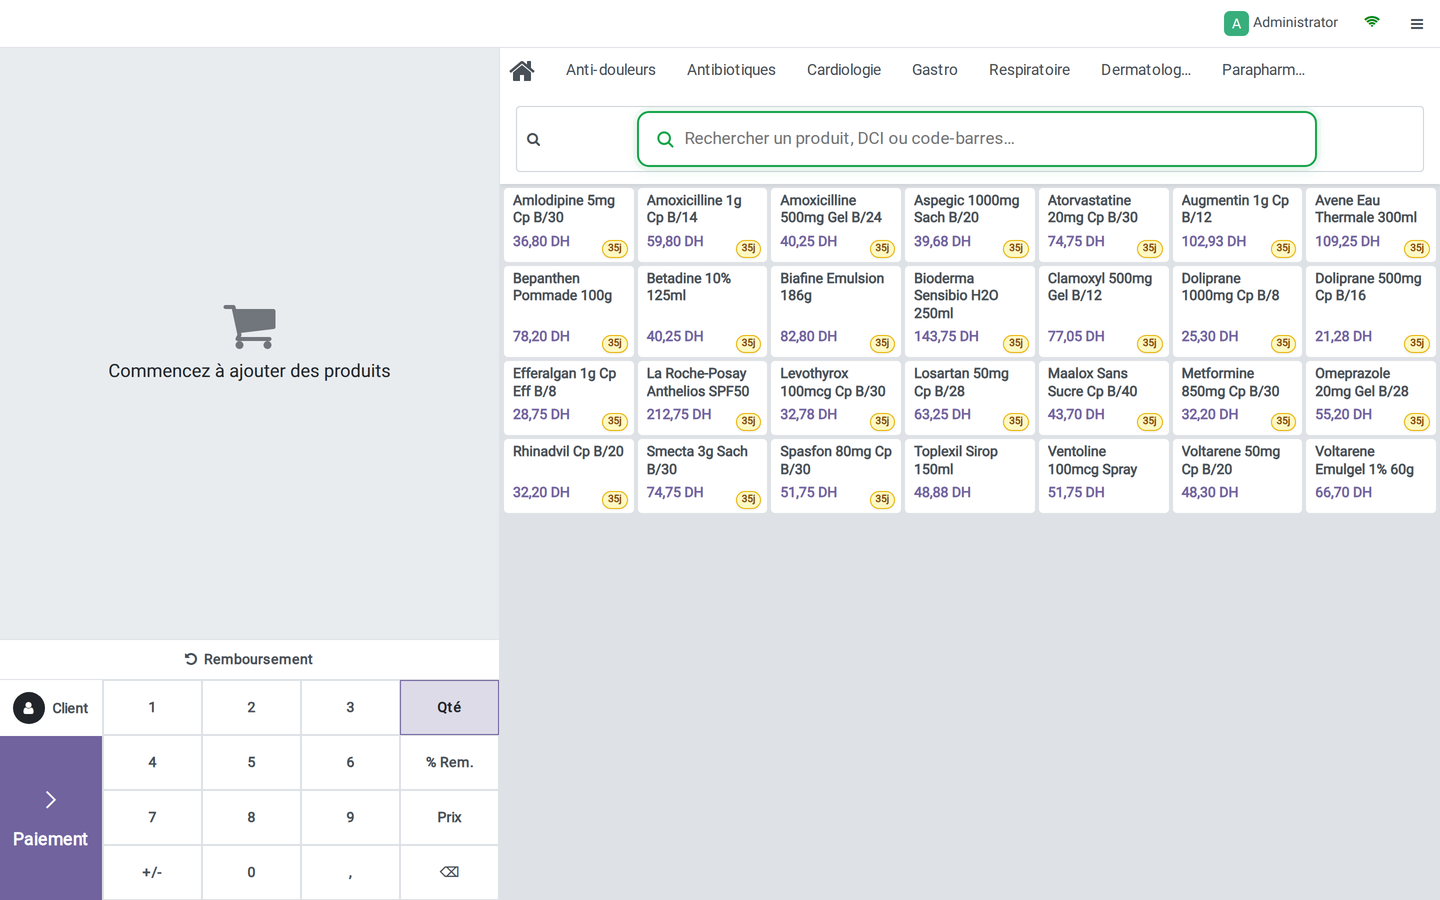
Task: Toggle sign with the +/- key
Action: (x=152, y=872)
